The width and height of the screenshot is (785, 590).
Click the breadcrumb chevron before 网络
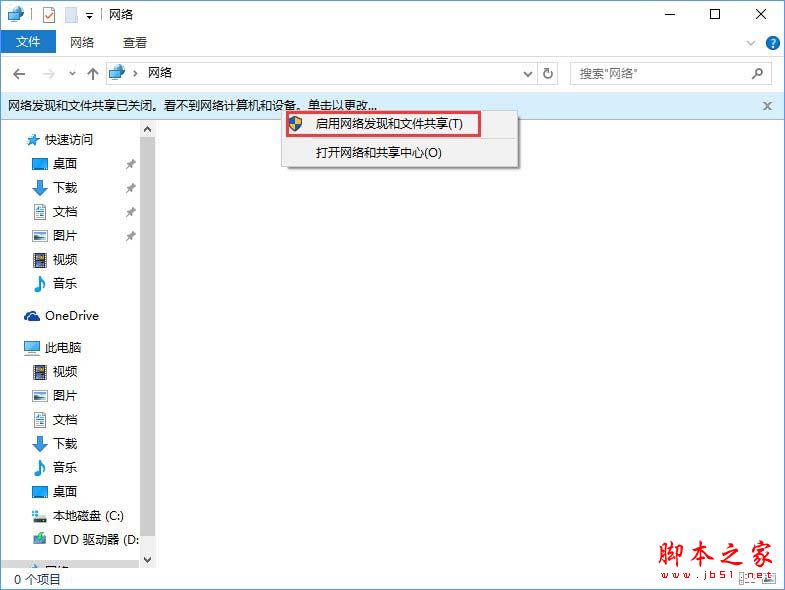click(x=135, y=74)
